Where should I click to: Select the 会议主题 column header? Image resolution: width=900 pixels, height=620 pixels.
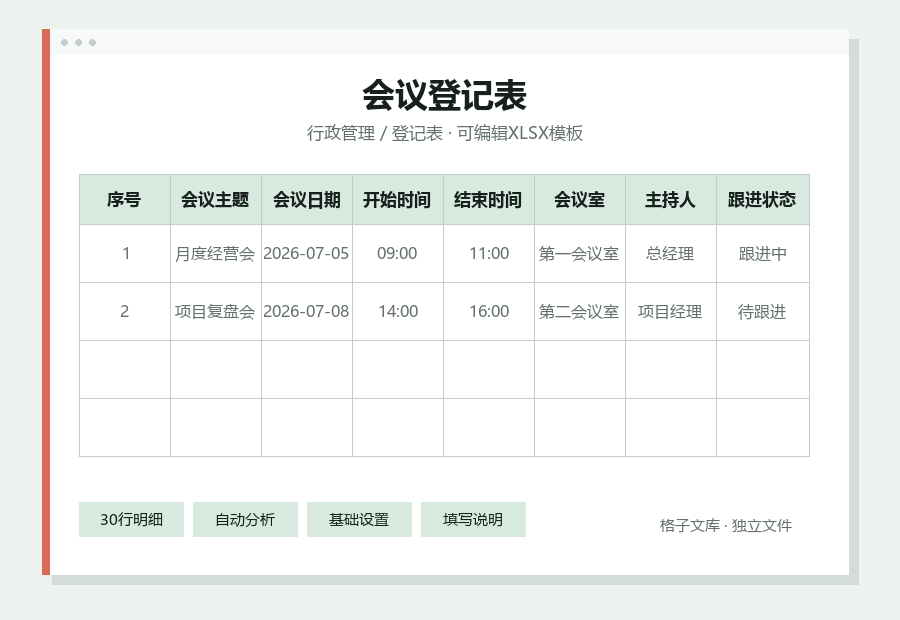(x=216, y=199)
